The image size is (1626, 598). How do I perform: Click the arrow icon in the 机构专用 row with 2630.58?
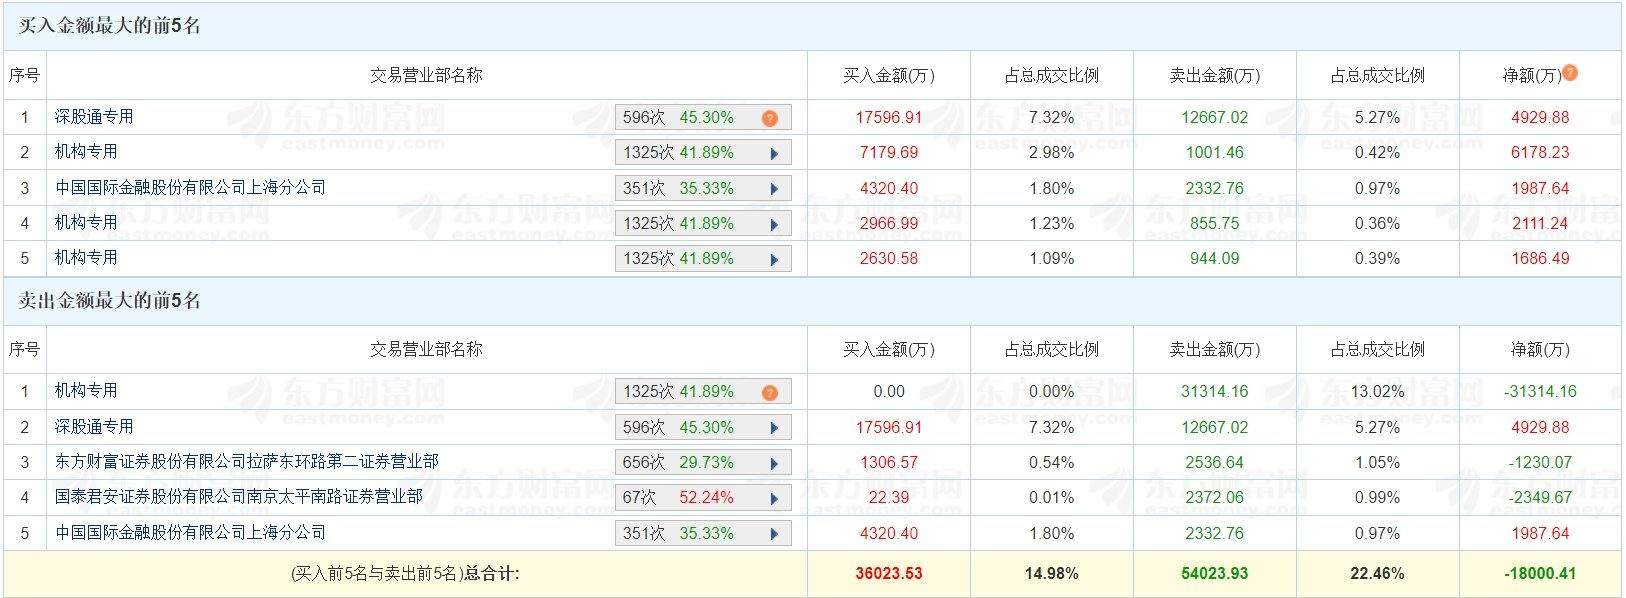tap(774, 260)
